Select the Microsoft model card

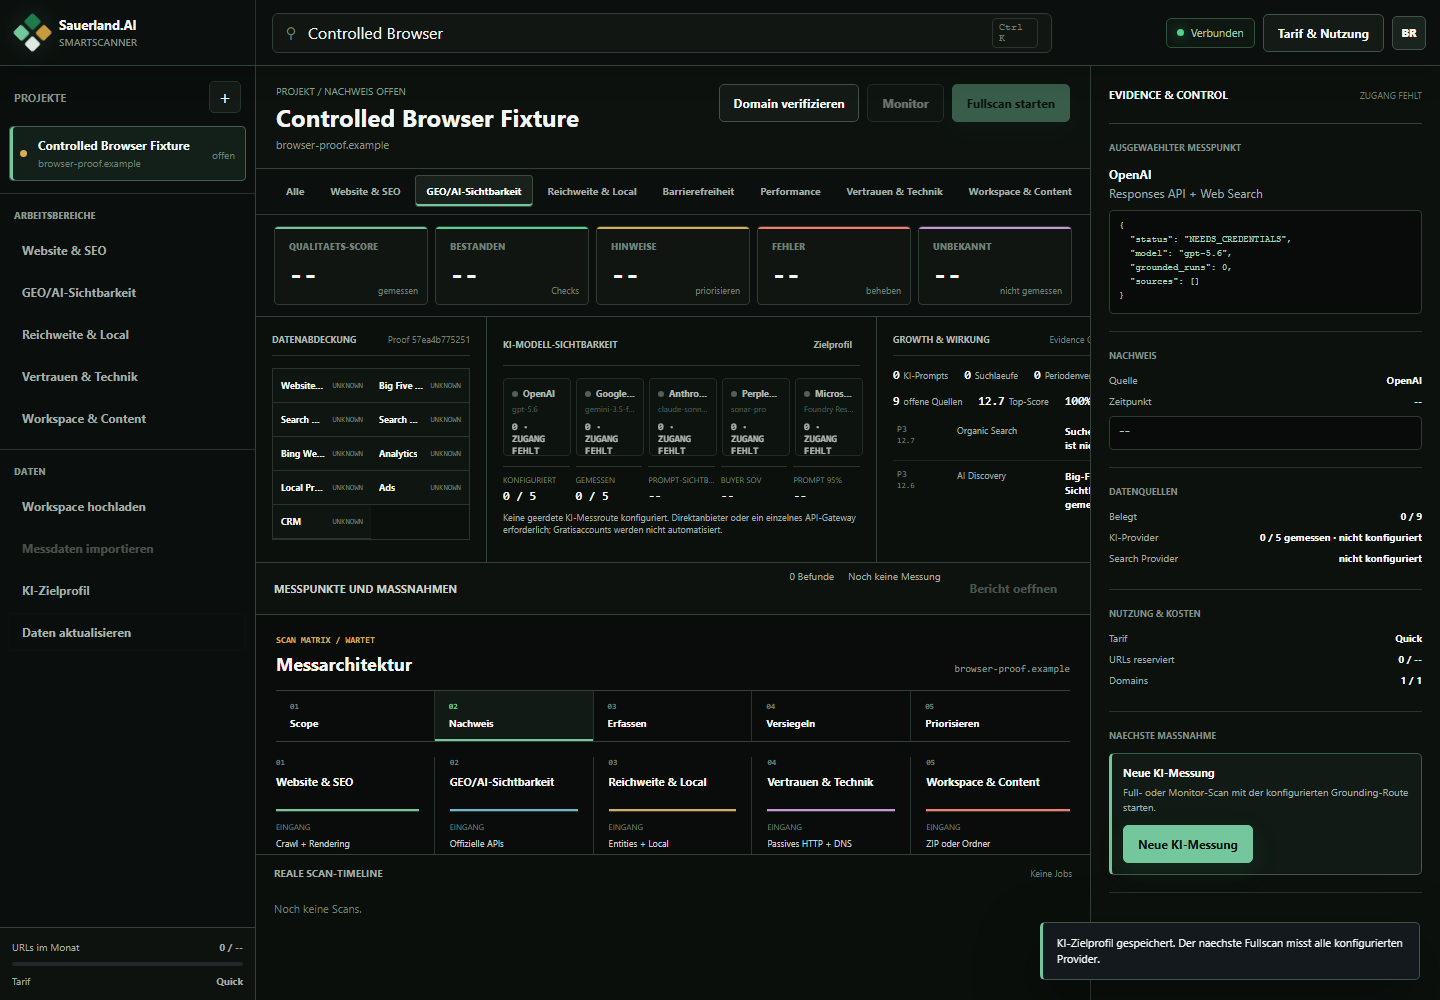[x=829, y=417]
